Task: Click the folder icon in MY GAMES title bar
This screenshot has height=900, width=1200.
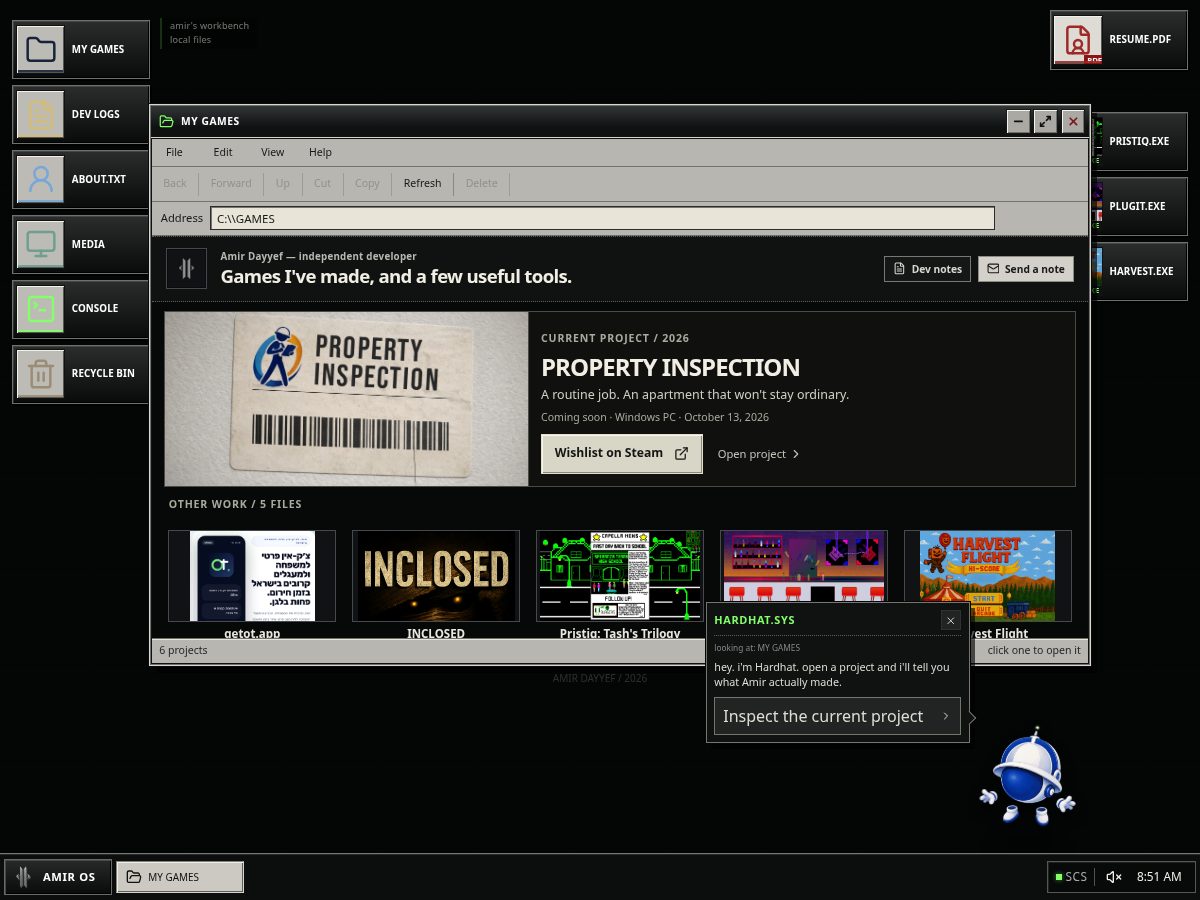Action: pyautogui.click(x=166, y=121)
